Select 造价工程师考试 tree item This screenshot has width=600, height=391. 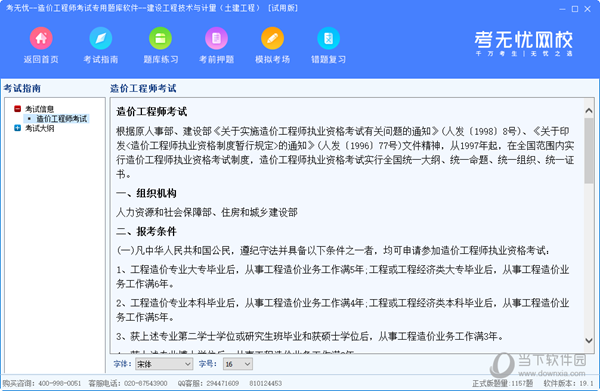(62, 119)
